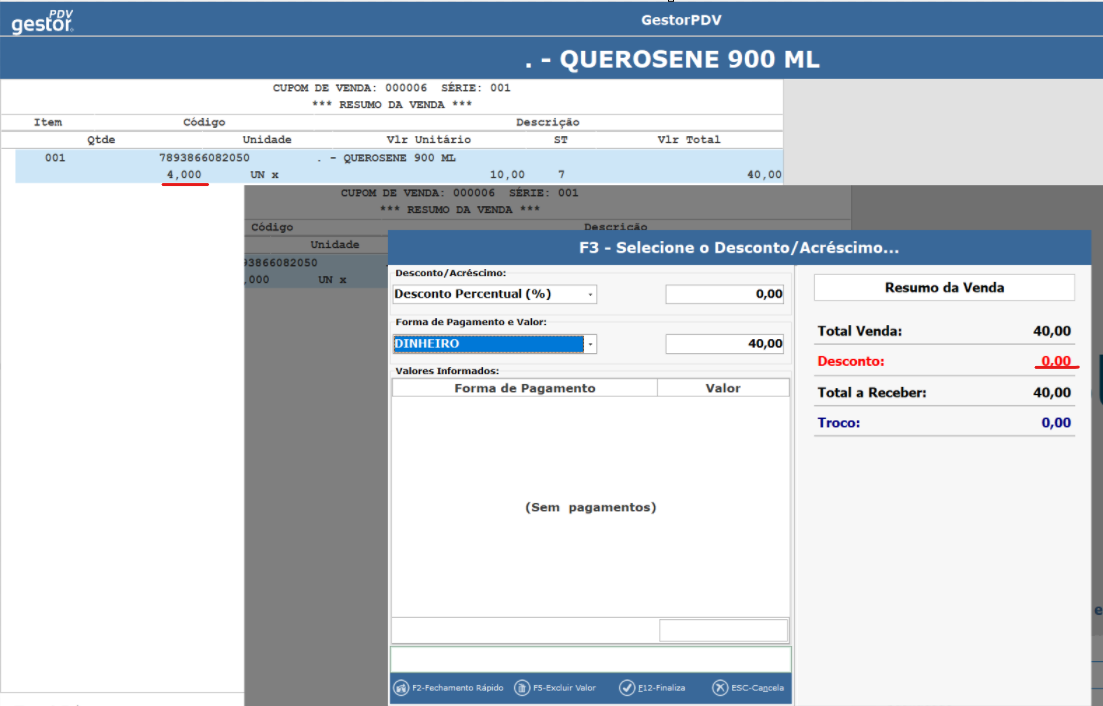Click the red underlined Desconto amount
The image size is (1103, 706).
[1055, 361]
